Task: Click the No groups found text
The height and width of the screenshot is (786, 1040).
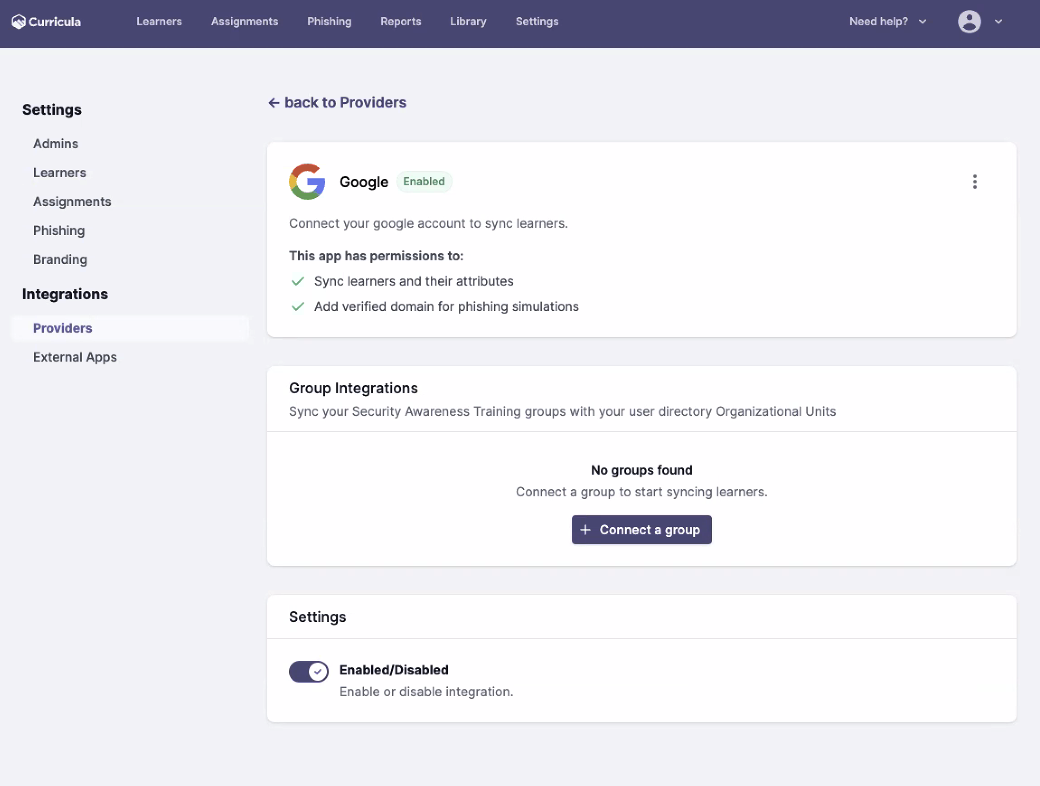Action: [641, 470]
